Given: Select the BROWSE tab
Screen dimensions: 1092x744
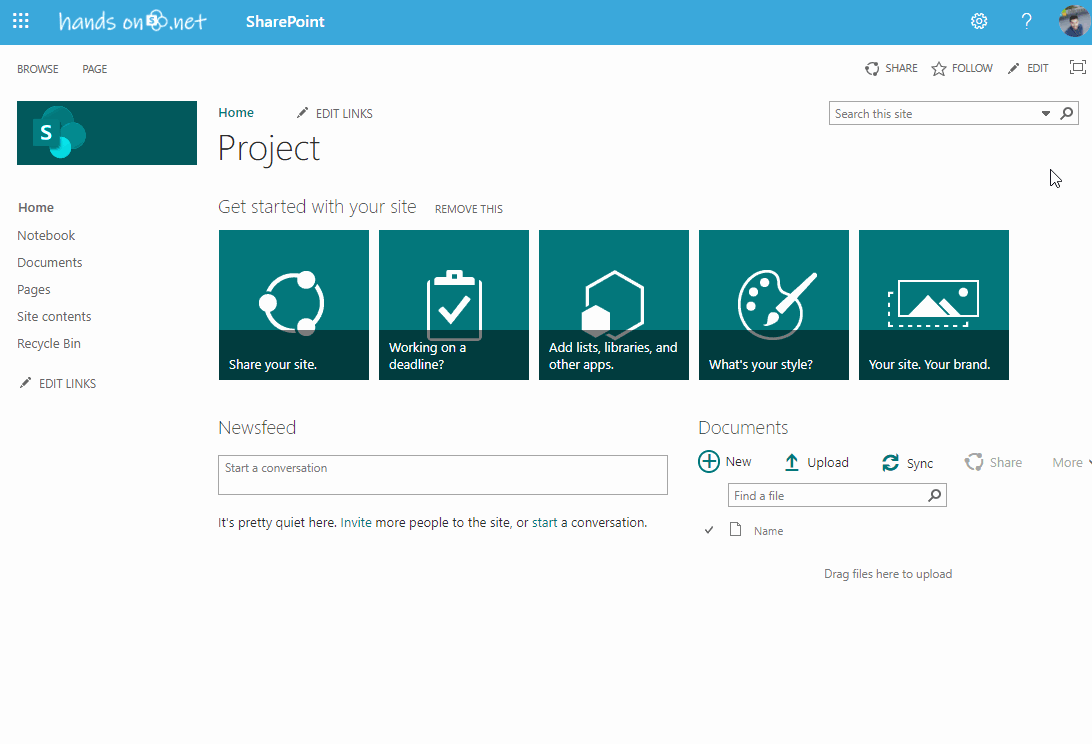Looking at the screenshot, I should [37, 68].
